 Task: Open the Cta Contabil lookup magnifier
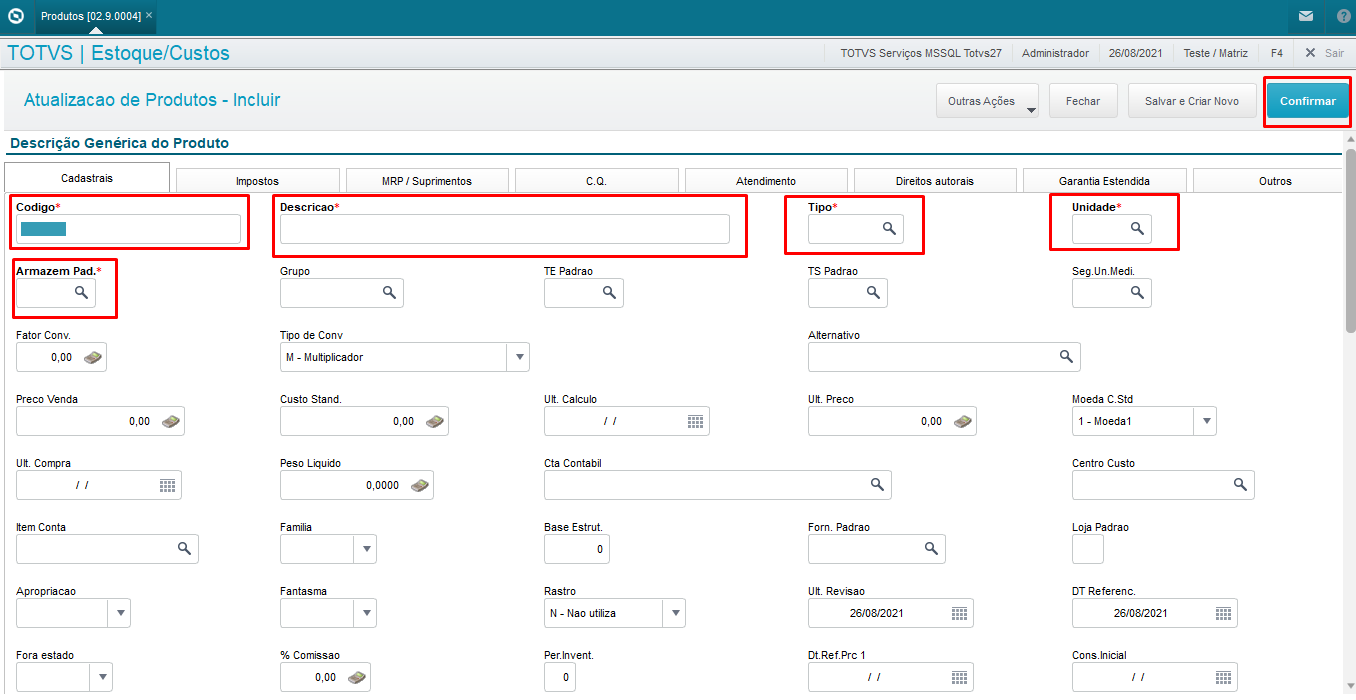click(877, 485)
